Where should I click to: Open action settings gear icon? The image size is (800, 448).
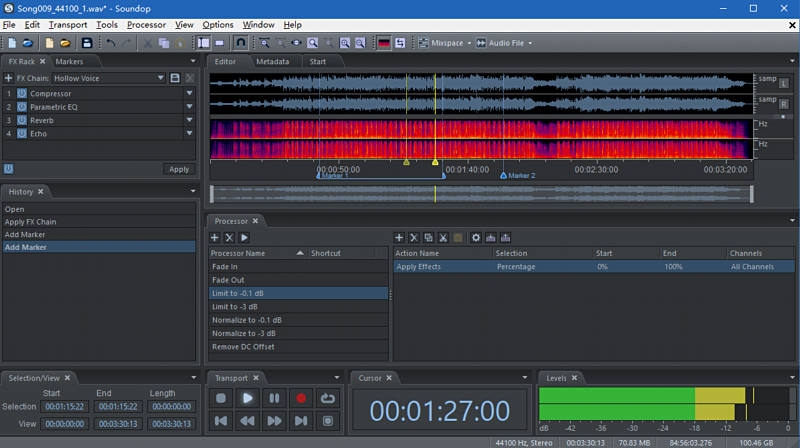(476, 238)
